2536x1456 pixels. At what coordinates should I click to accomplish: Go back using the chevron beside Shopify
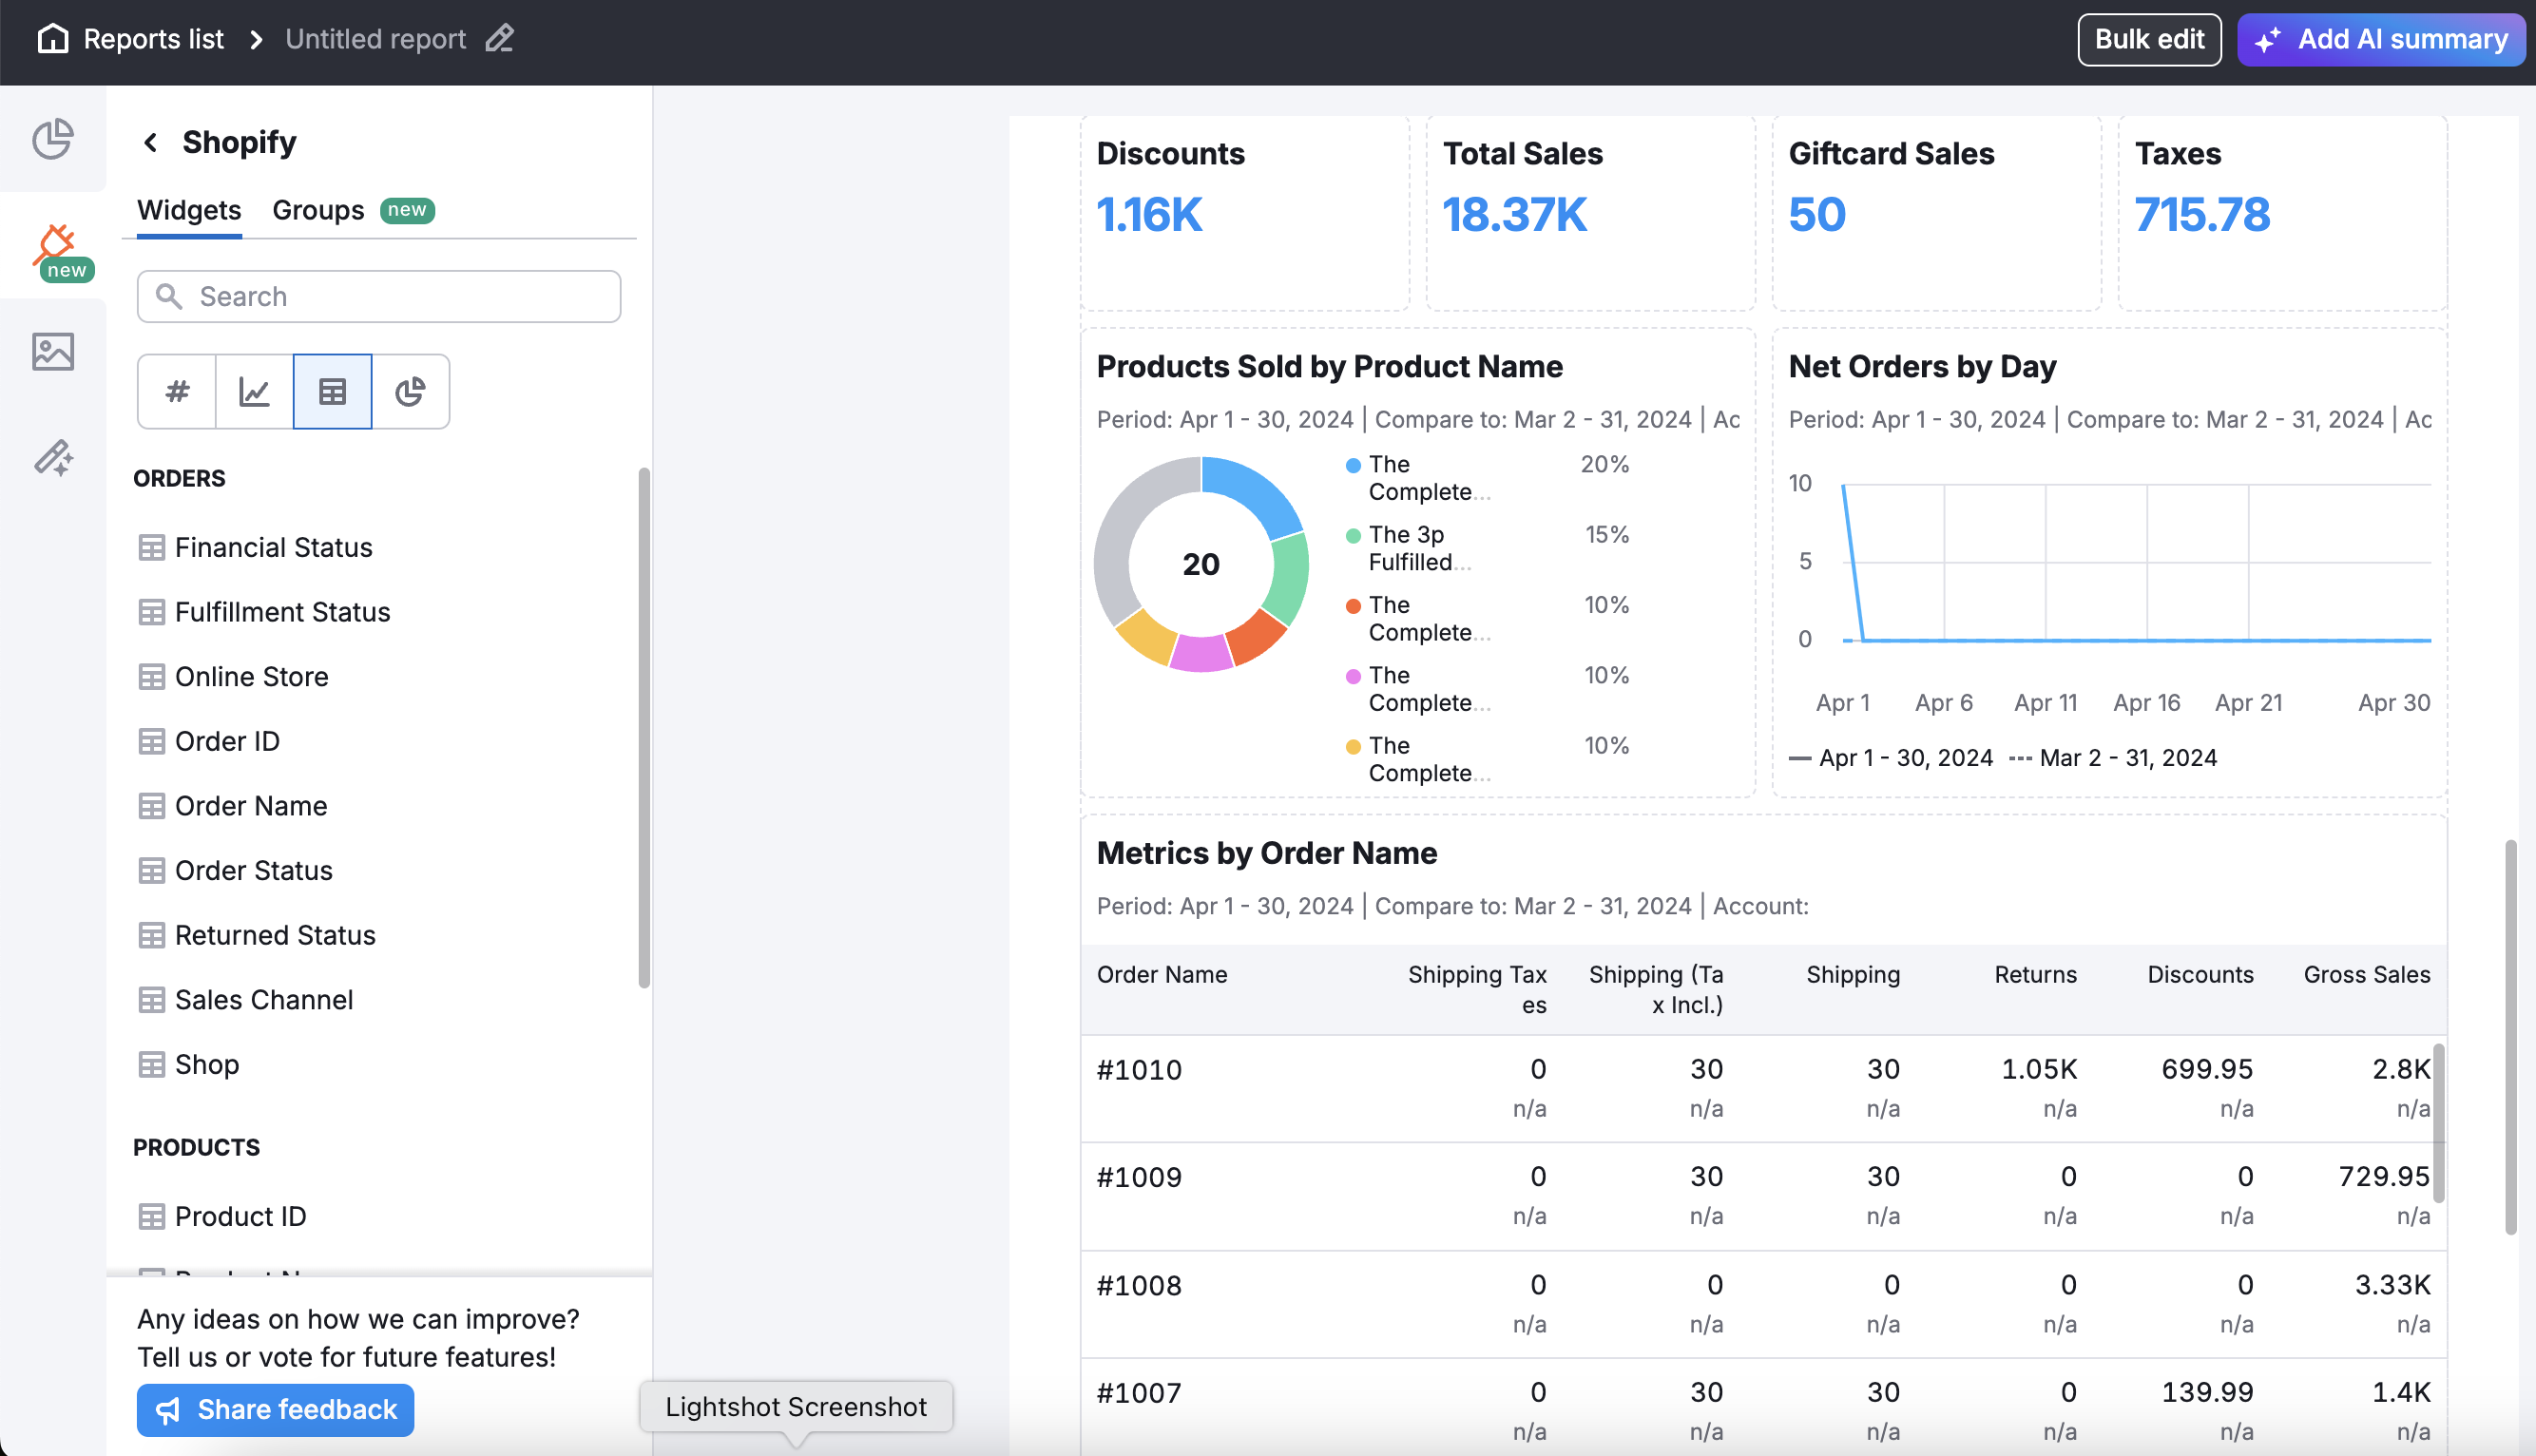[x=151, y=143]
